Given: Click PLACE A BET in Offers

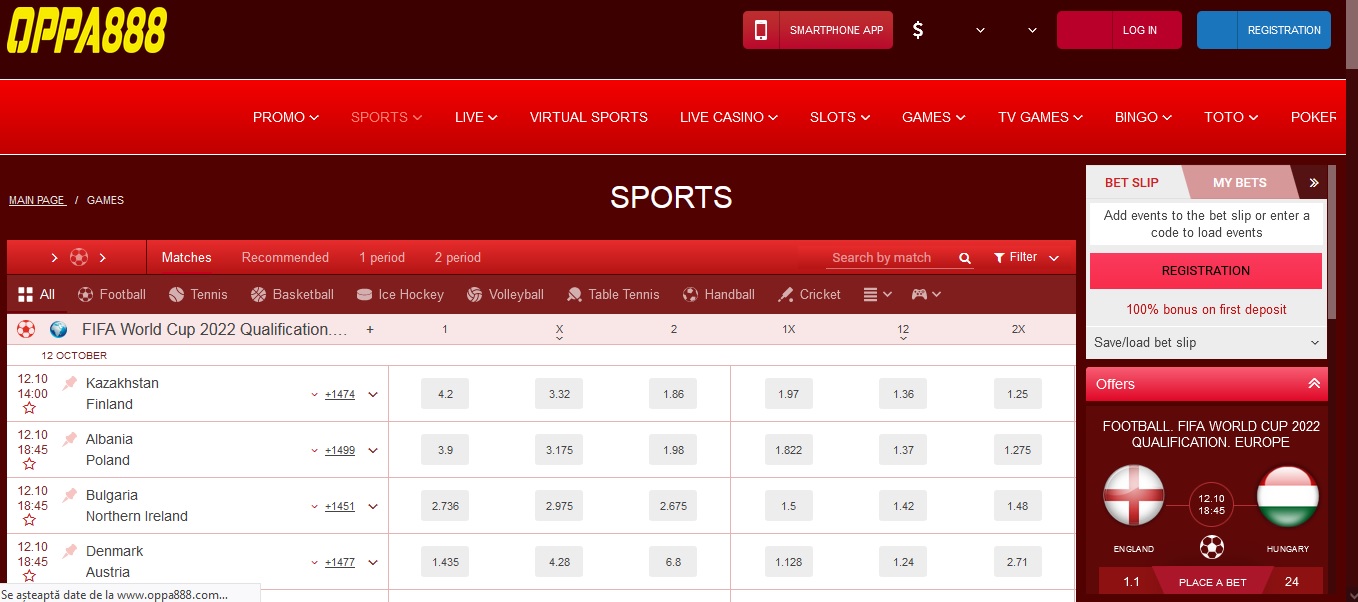Looking at the screenshot, I should [1212, 582].
